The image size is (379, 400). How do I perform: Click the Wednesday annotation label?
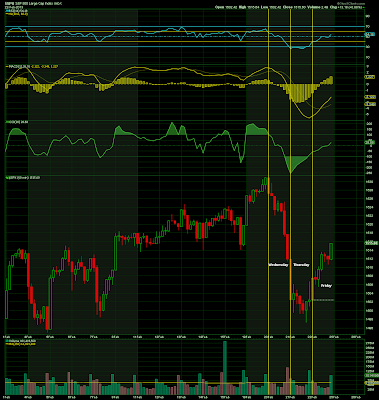278,265
